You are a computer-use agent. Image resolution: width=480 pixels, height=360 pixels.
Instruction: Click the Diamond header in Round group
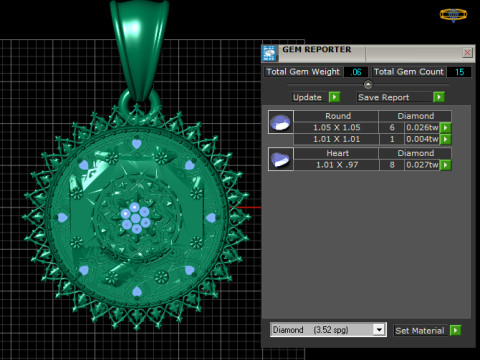click(x=415, y=116)
